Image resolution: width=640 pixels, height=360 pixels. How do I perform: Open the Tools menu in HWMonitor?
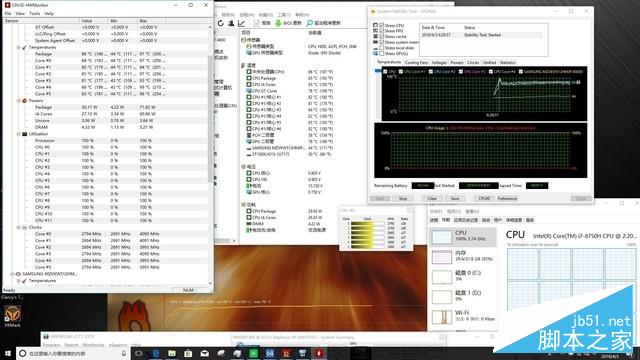coord(35,13)
